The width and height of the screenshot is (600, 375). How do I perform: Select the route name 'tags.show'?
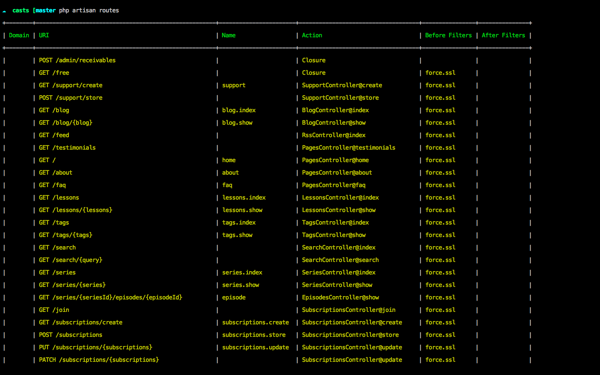click(237, 235)
